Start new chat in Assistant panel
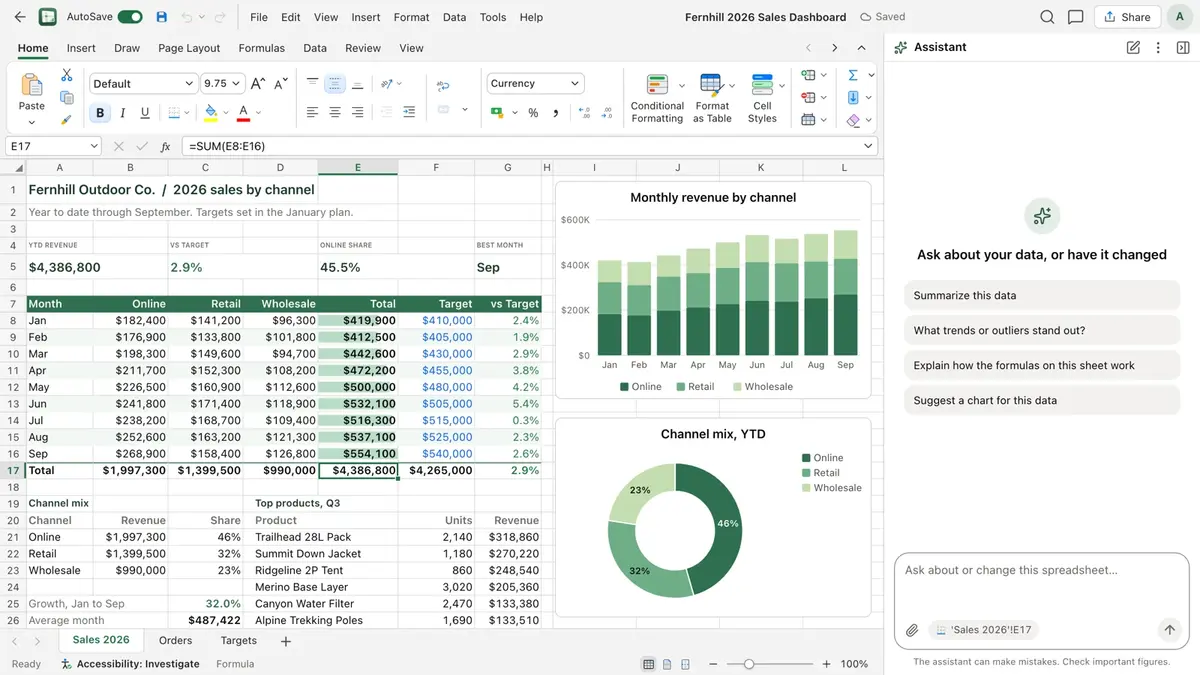Viewport: 1200px width, 675px height. pos(1133,47)
